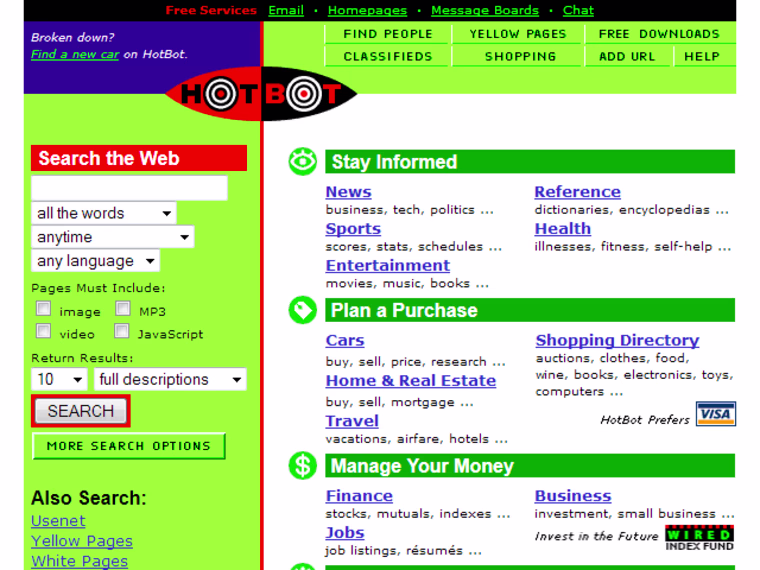Open the 'anytime' date dropdown
Viewport: 760px width, 570px height.
pyautogui.click(x=113, y=237)
